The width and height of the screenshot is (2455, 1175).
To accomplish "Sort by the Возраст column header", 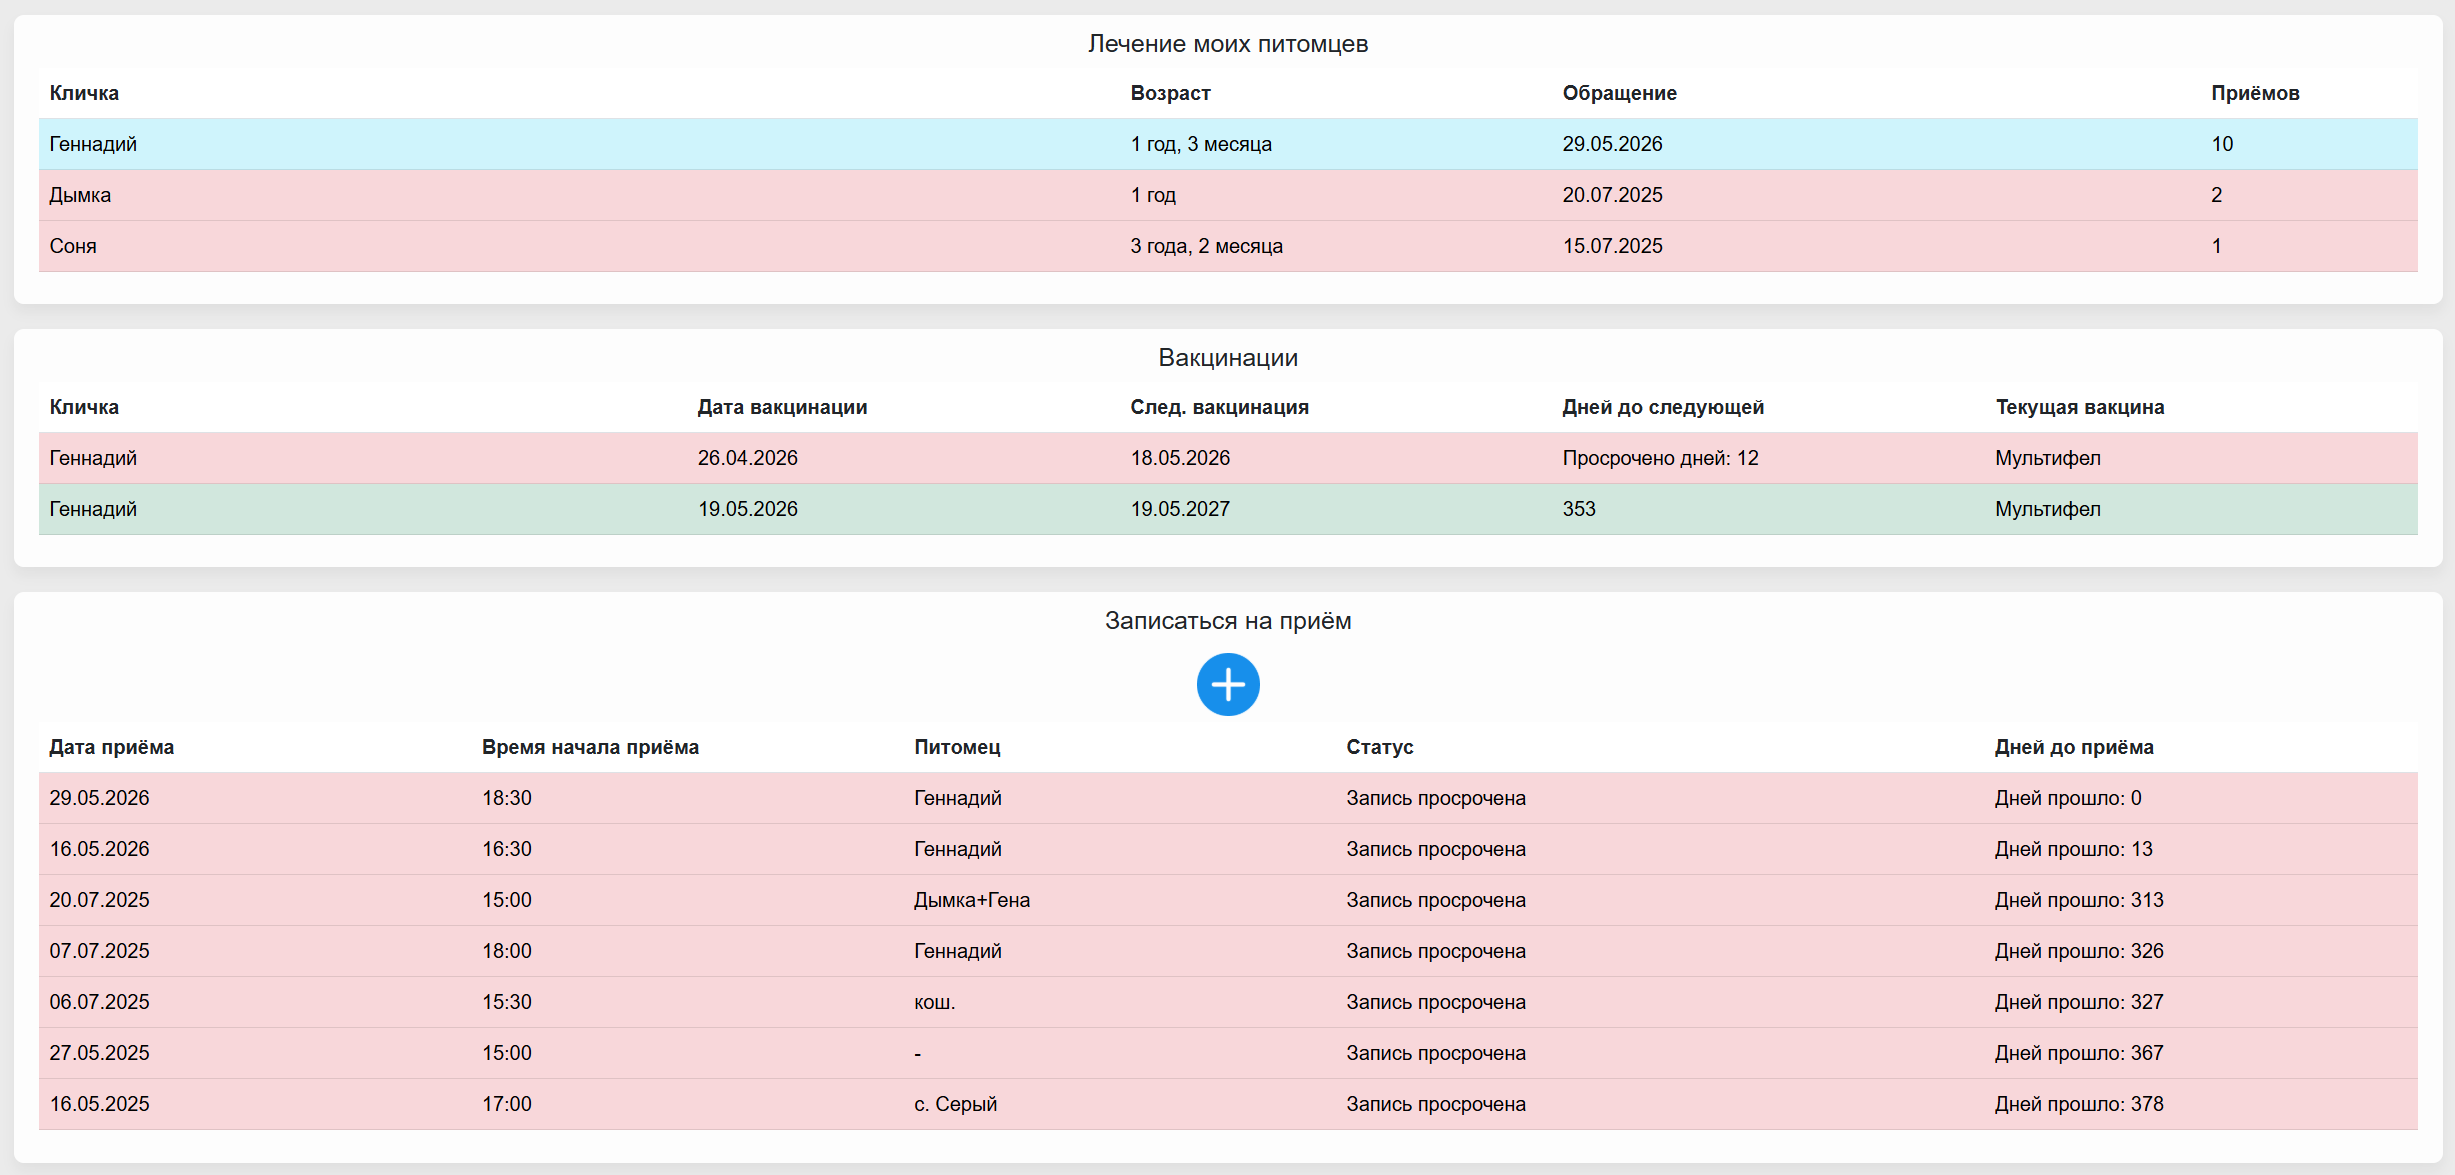I will [1170, 93].
